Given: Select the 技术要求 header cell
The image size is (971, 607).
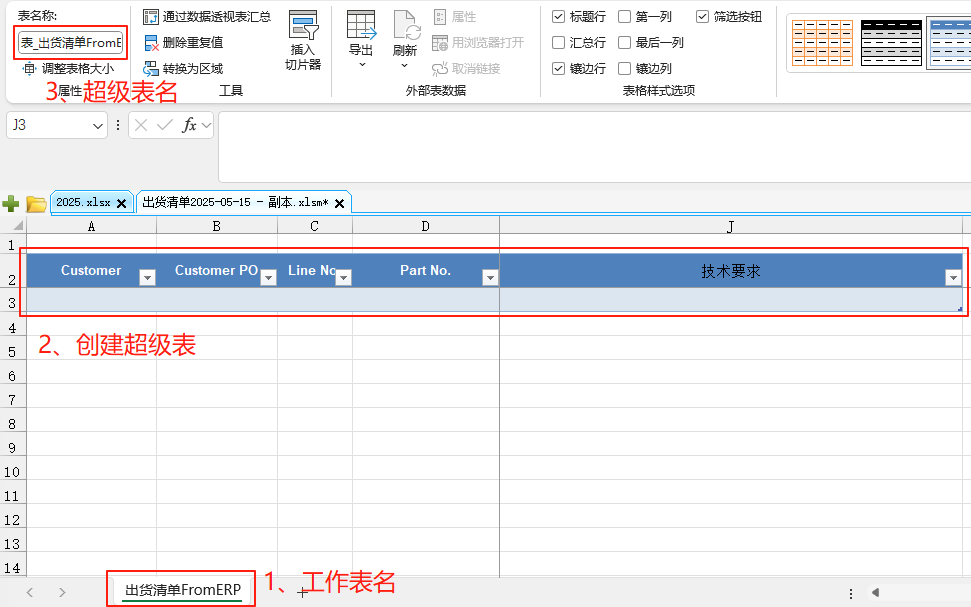Looking at the screenshot, I should tap(731, 270).
